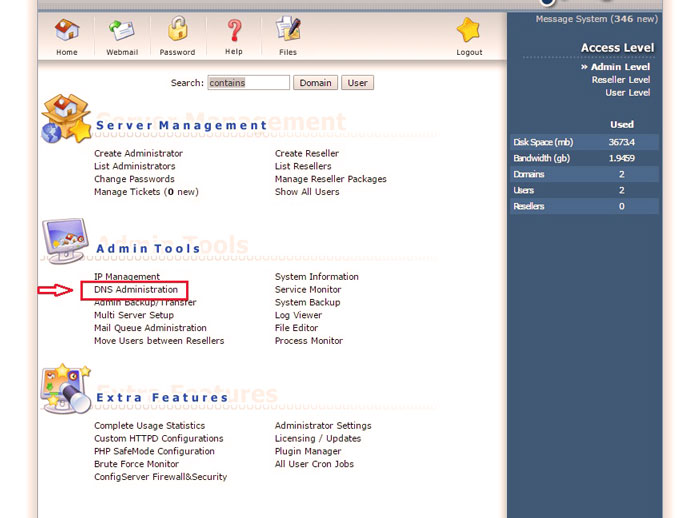The image size is (685, 518).
Task: Open DNS Administration link
Action: point(136,290)
